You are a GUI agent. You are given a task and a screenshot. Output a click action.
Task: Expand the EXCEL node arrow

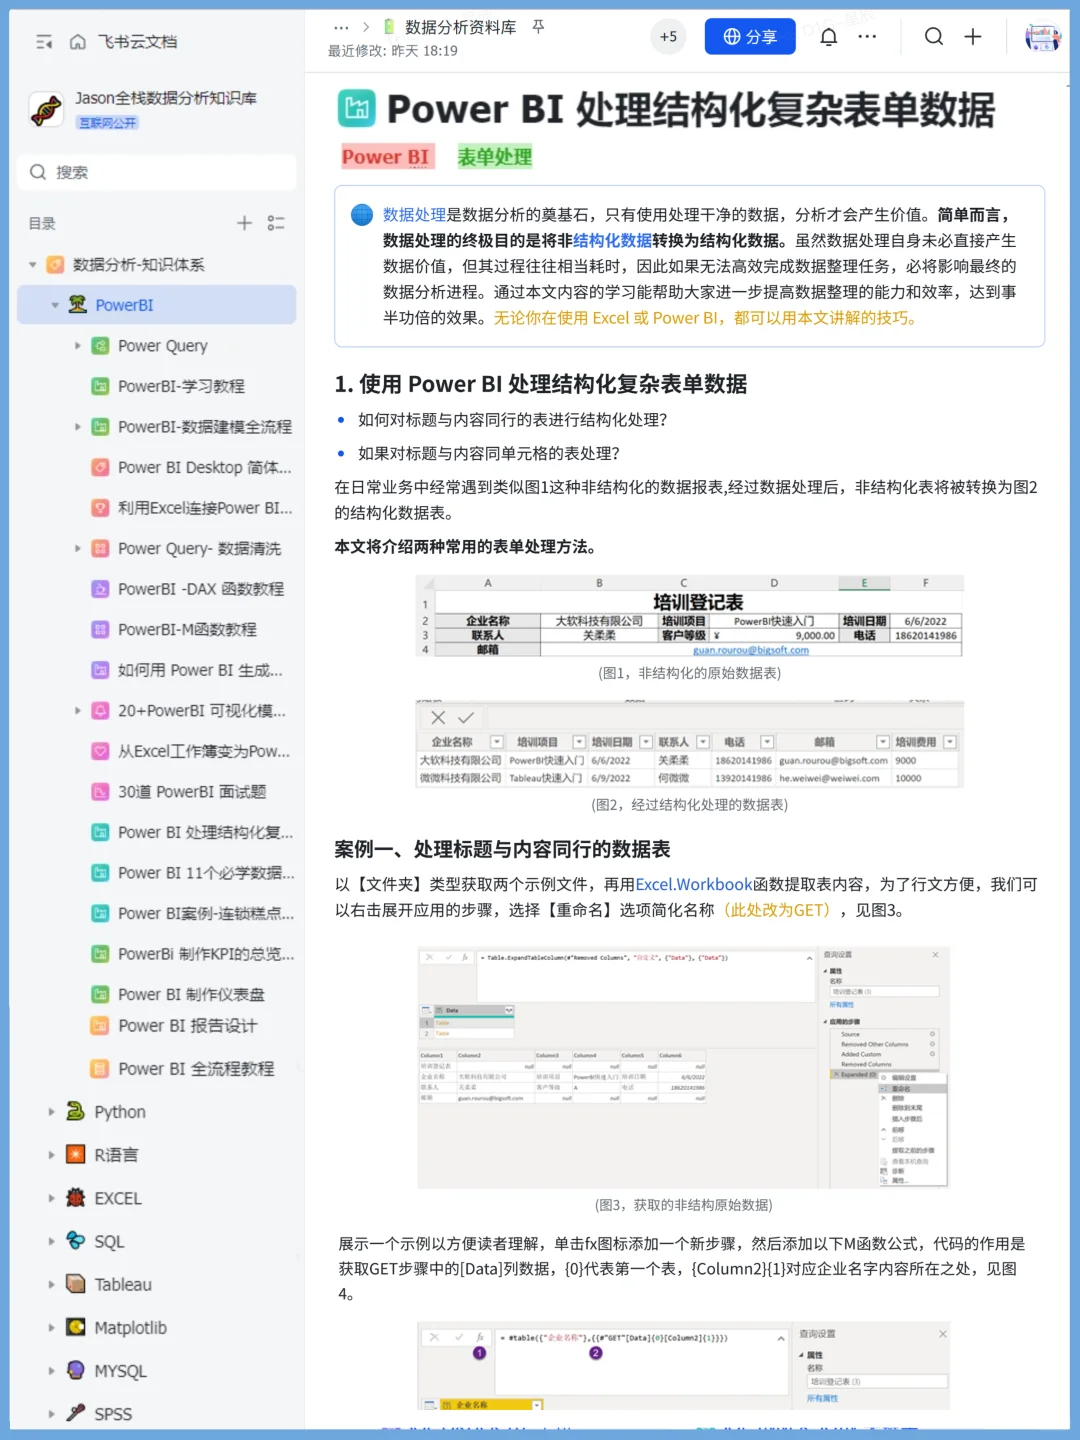tap(51, 1197)
